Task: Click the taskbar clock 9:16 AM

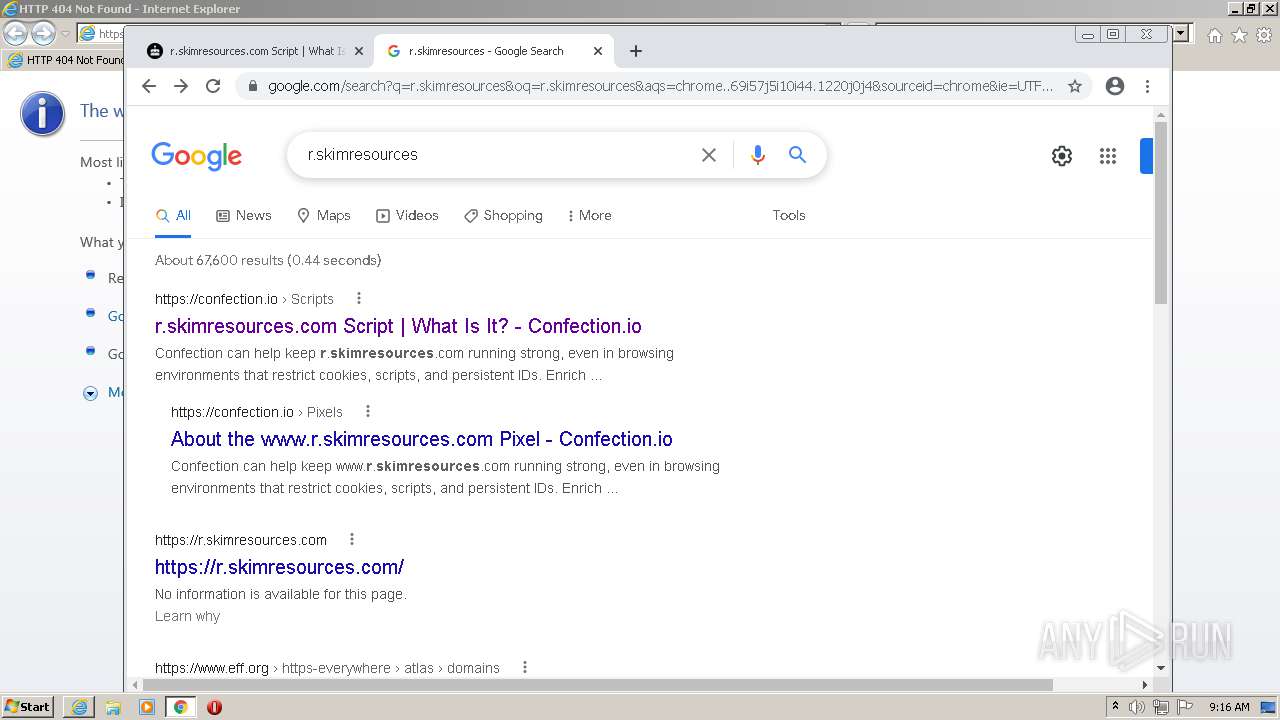Action: [1229, 707]
